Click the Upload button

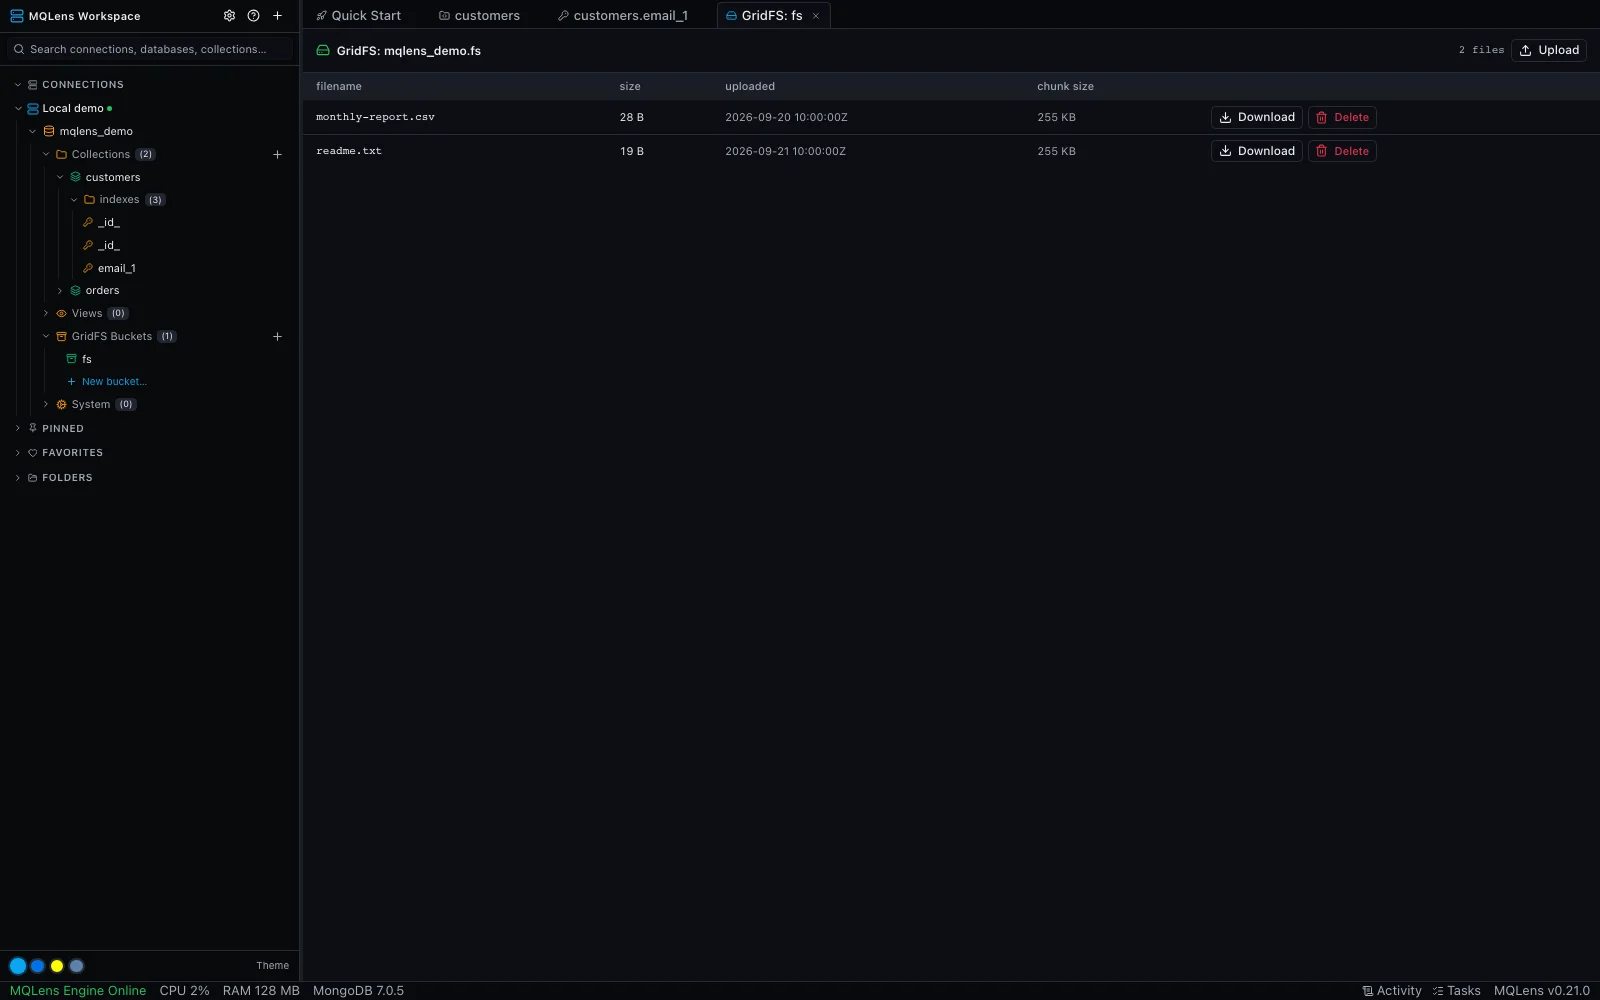click(x=1549, y=50)
